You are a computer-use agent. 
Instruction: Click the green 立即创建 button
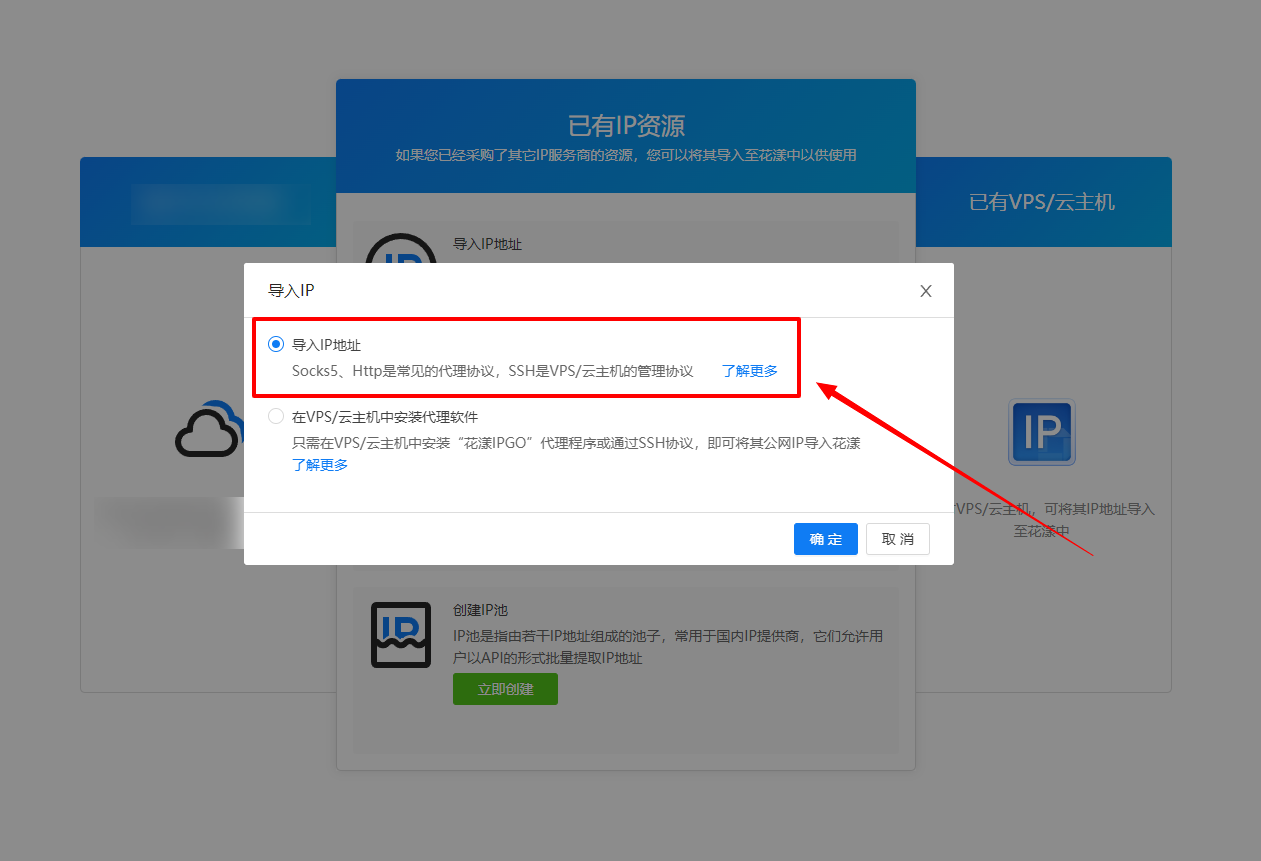click(505, 689)
